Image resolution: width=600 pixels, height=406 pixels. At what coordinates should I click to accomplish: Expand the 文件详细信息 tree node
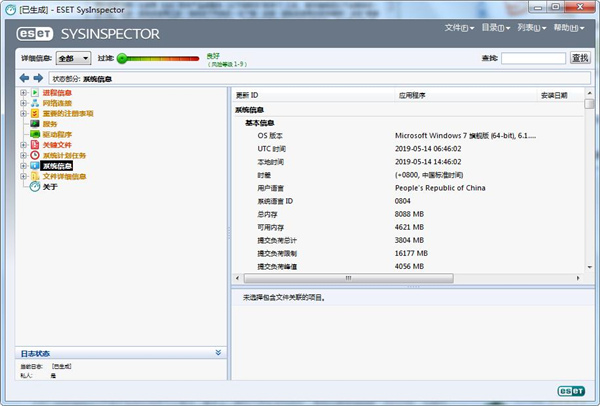click(x=23, y=177)
